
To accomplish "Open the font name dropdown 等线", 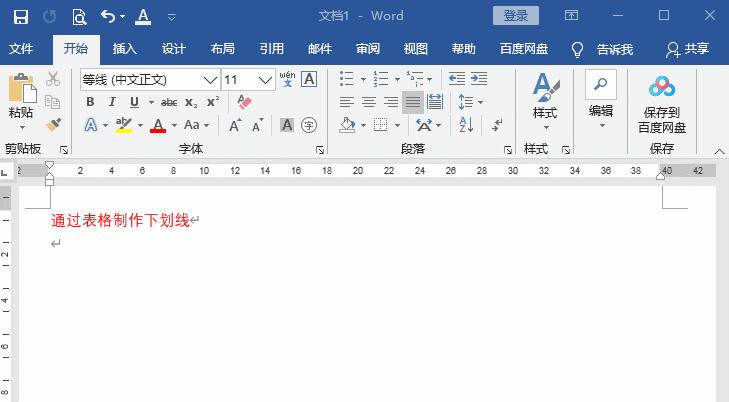I will pos(210,80).
